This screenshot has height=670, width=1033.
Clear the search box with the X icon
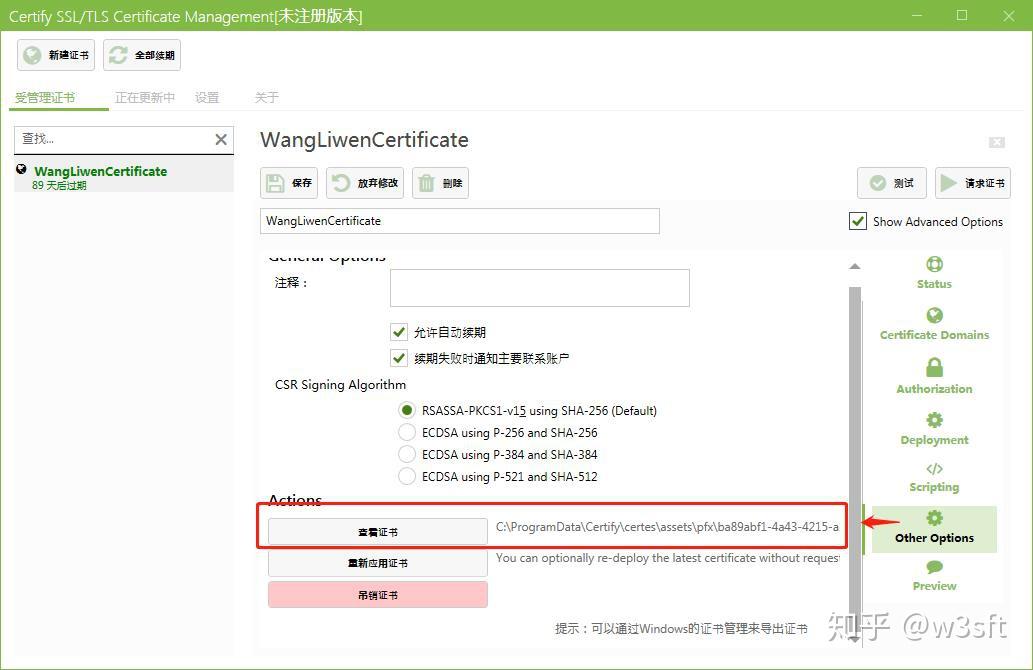(x=221, y=139)
